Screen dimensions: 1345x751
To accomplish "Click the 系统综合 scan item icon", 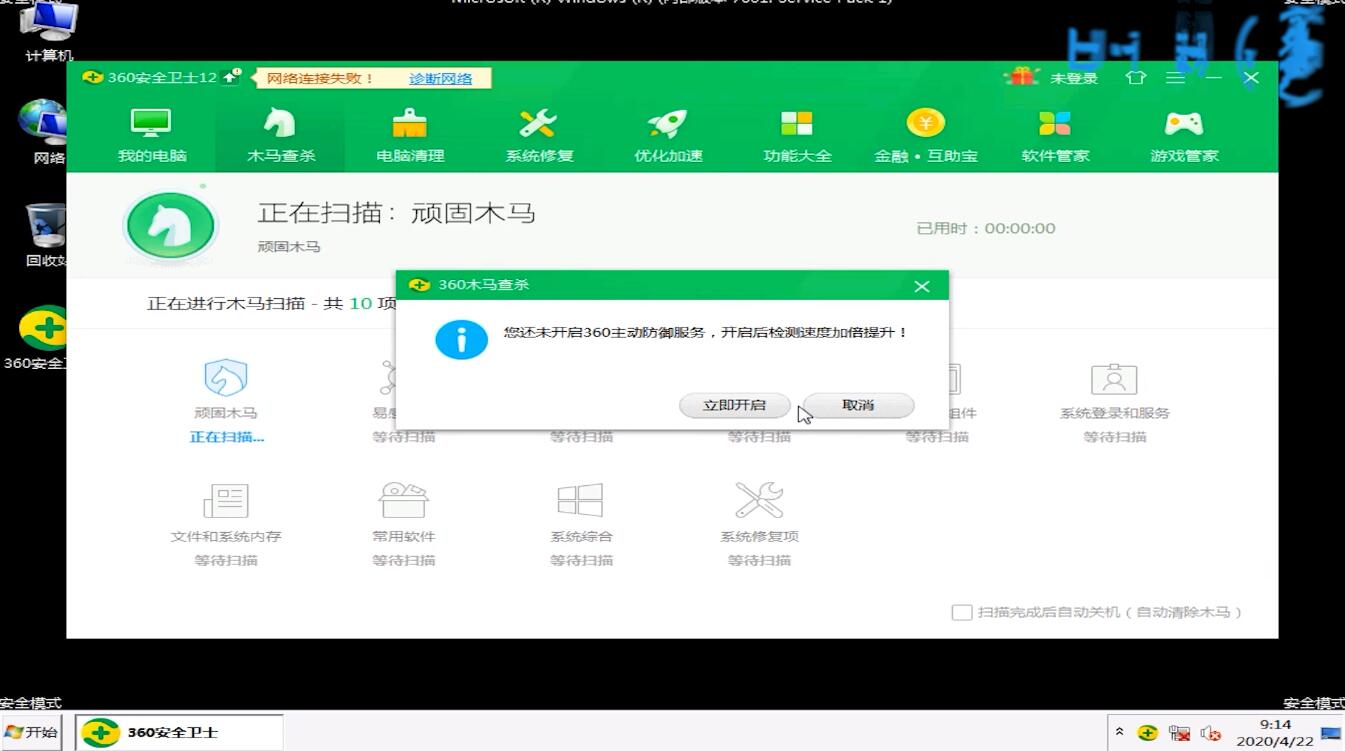I will [x=581, y=501].
